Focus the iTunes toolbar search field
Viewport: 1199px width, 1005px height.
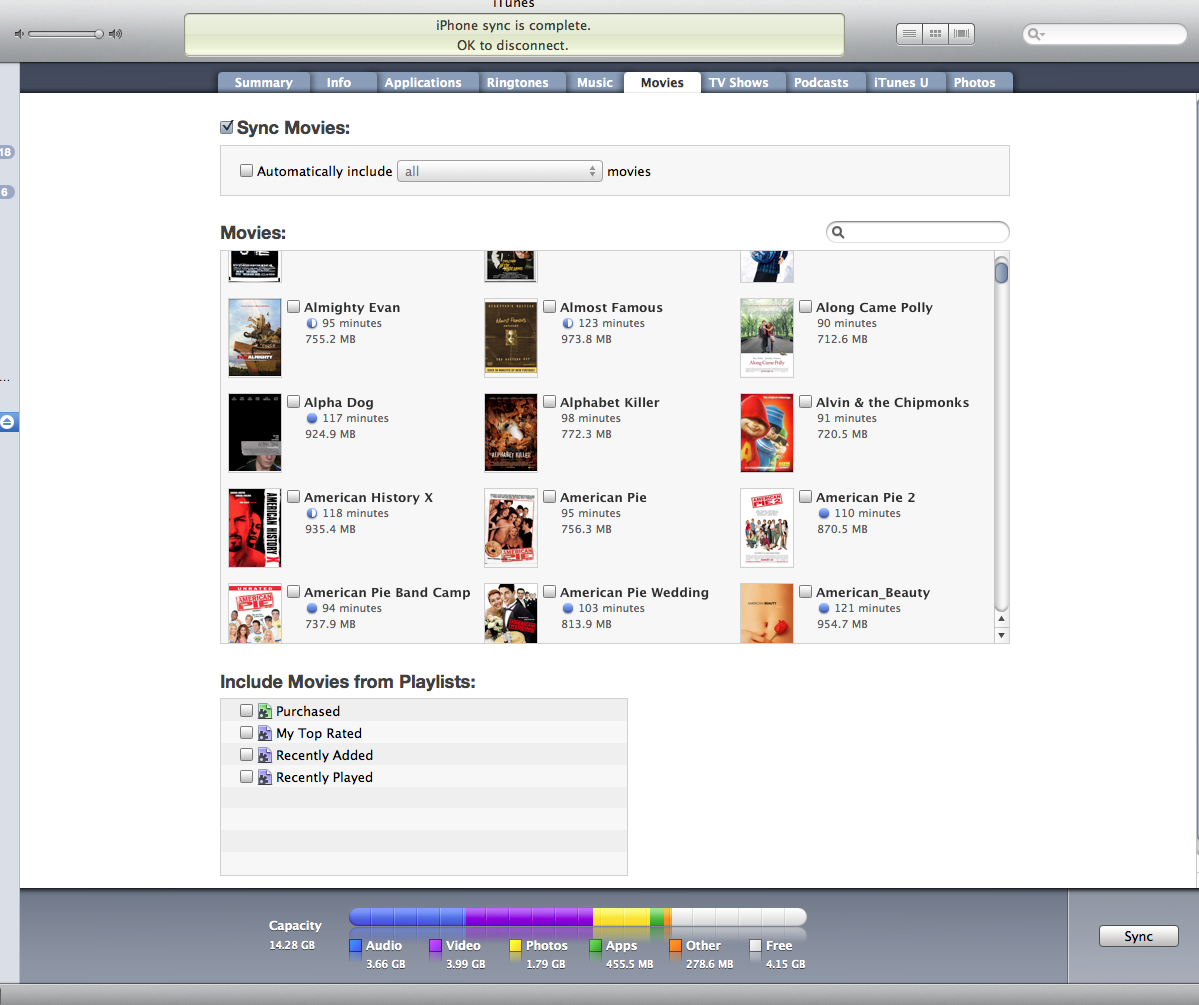(1105, 34)
